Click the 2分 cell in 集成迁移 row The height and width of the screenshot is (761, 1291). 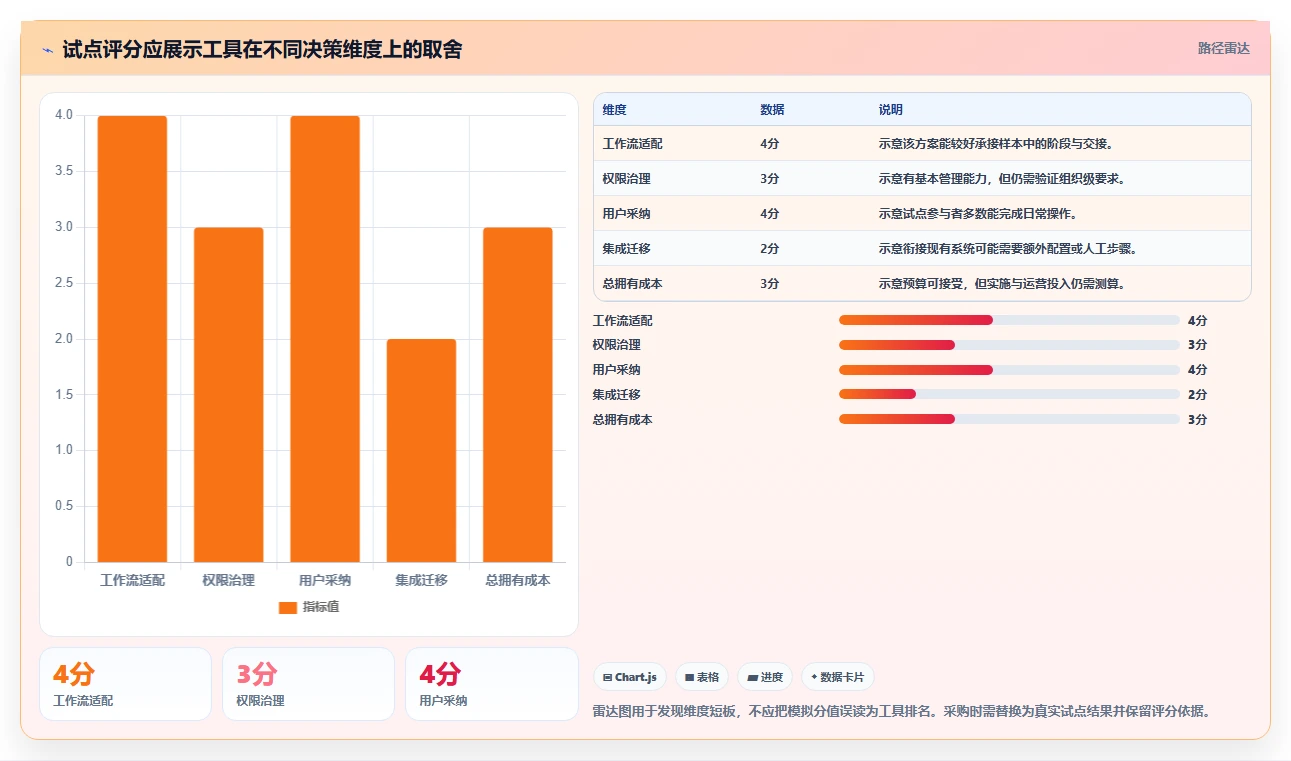click(x=769, y=249)
